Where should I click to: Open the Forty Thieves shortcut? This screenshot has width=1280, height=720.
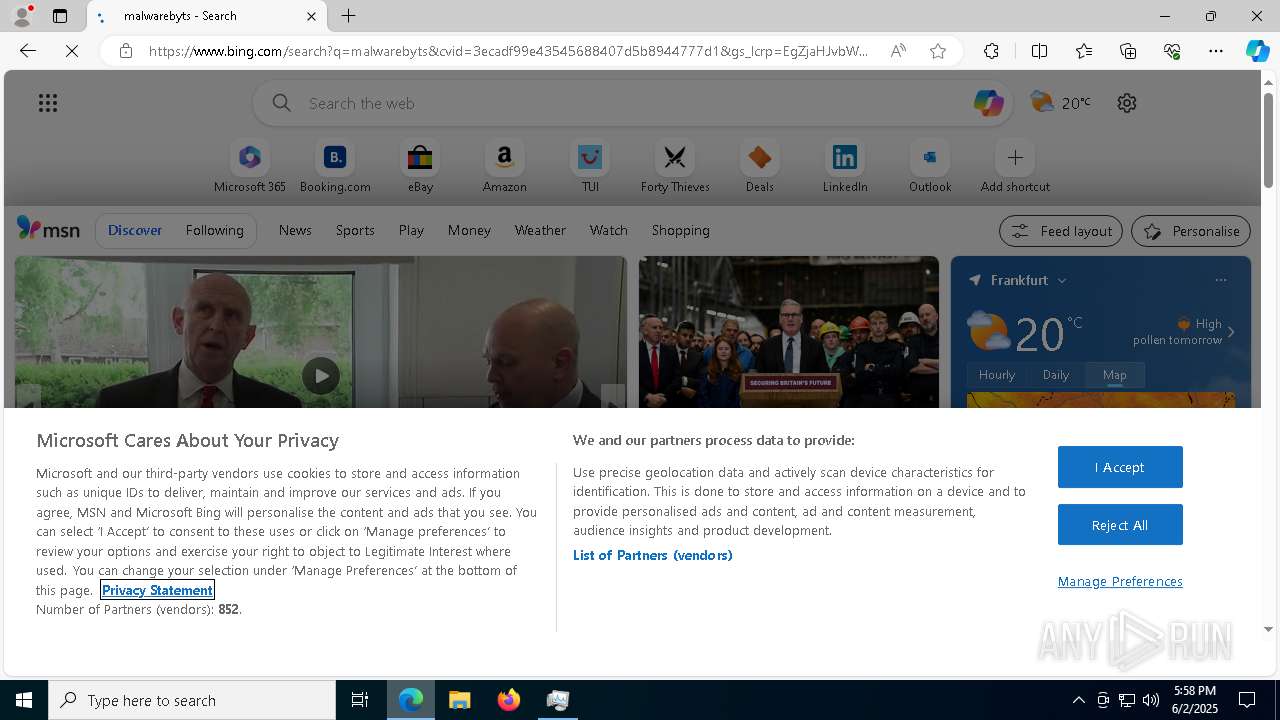click(x=675, y=167)
